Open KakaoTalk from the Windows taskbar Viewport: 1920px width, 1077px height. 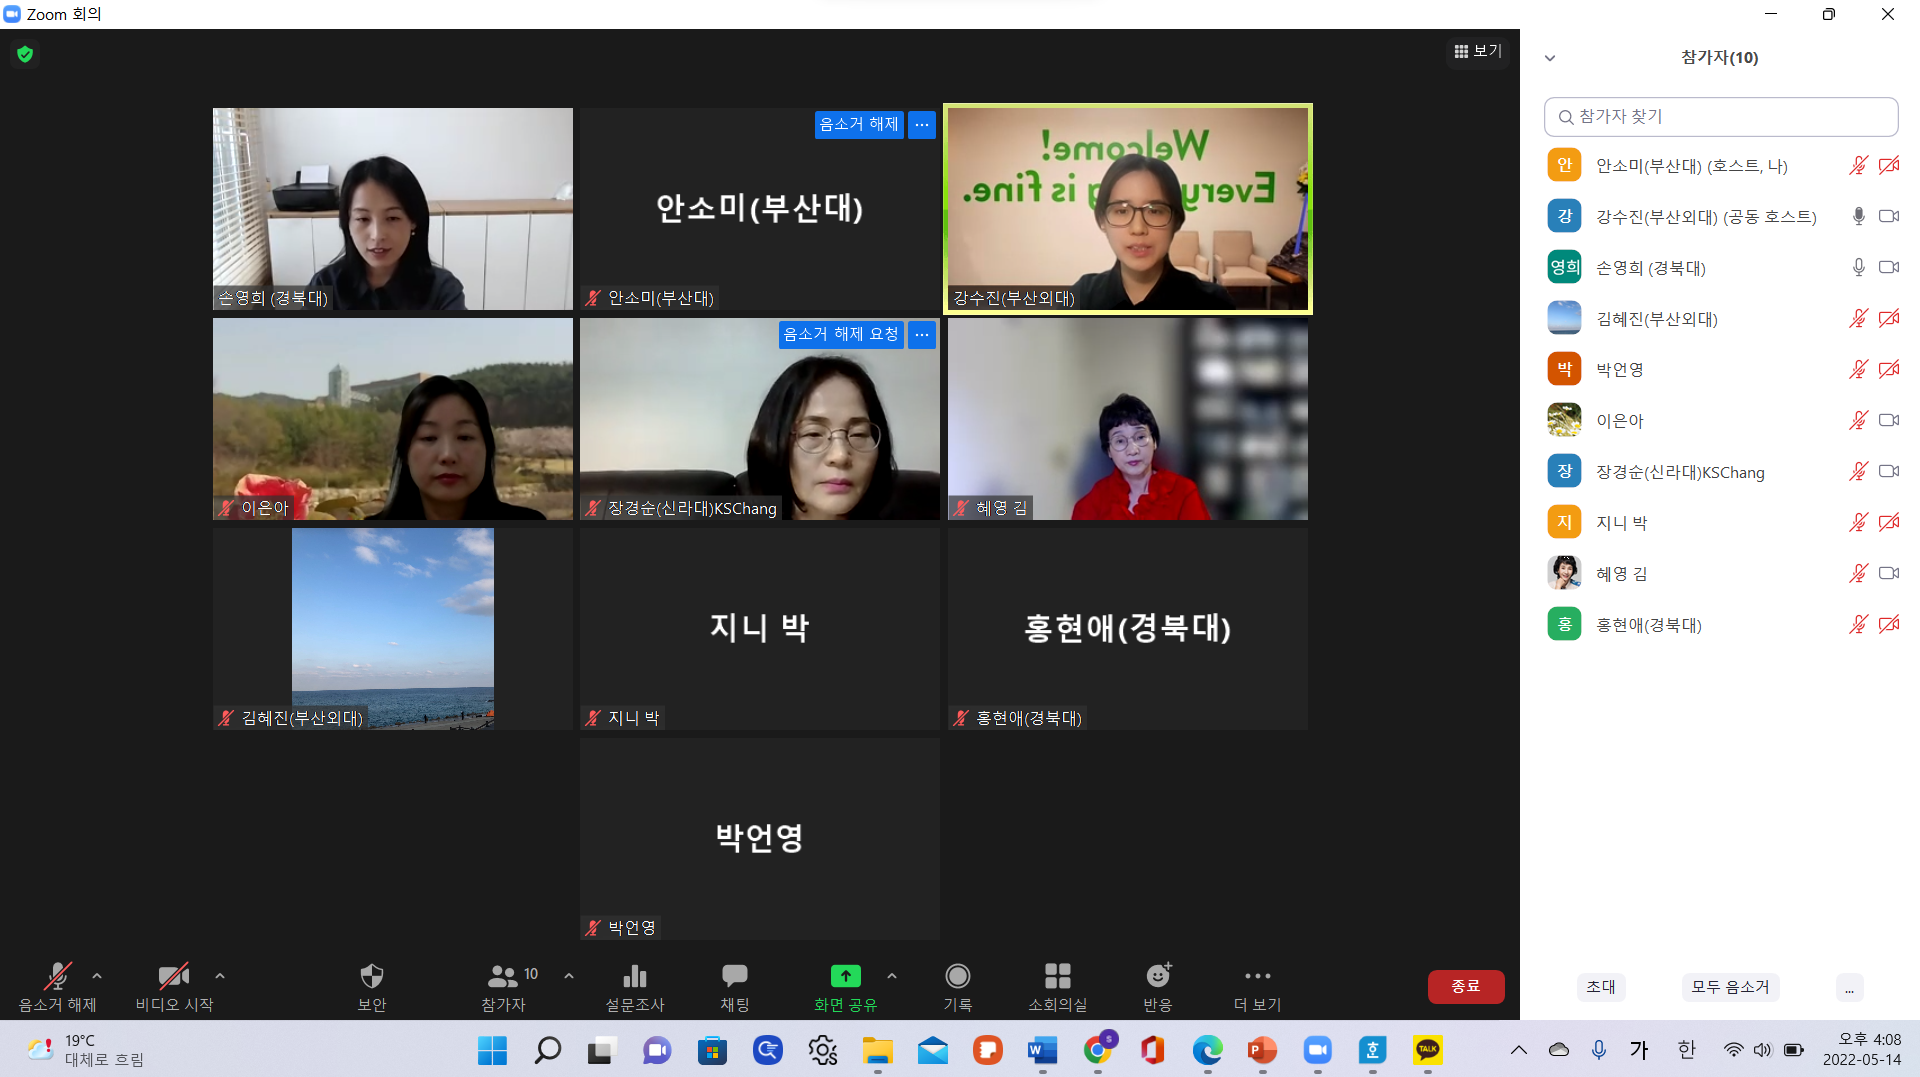pos(1427,1050)
